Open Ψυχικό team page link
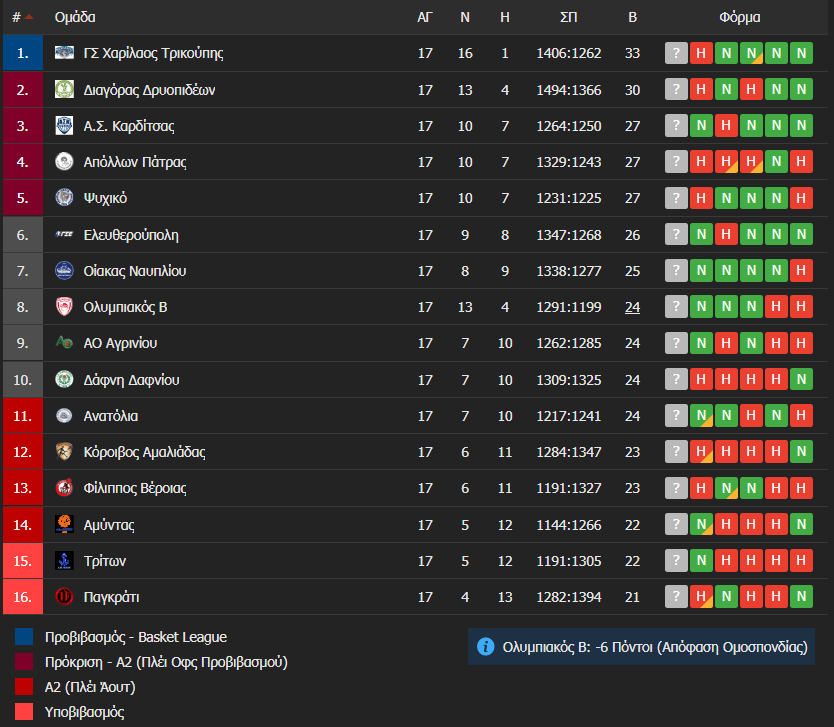 [x=105, y=198]
